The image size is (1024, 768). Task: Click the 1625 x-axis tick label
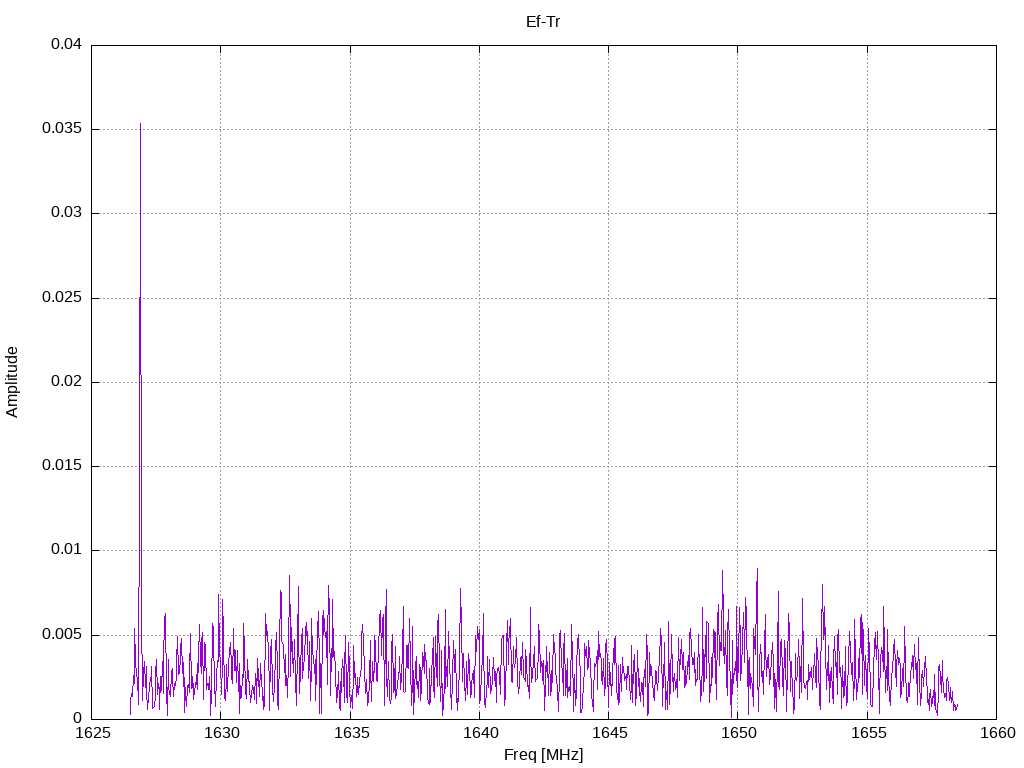[92, 734]
